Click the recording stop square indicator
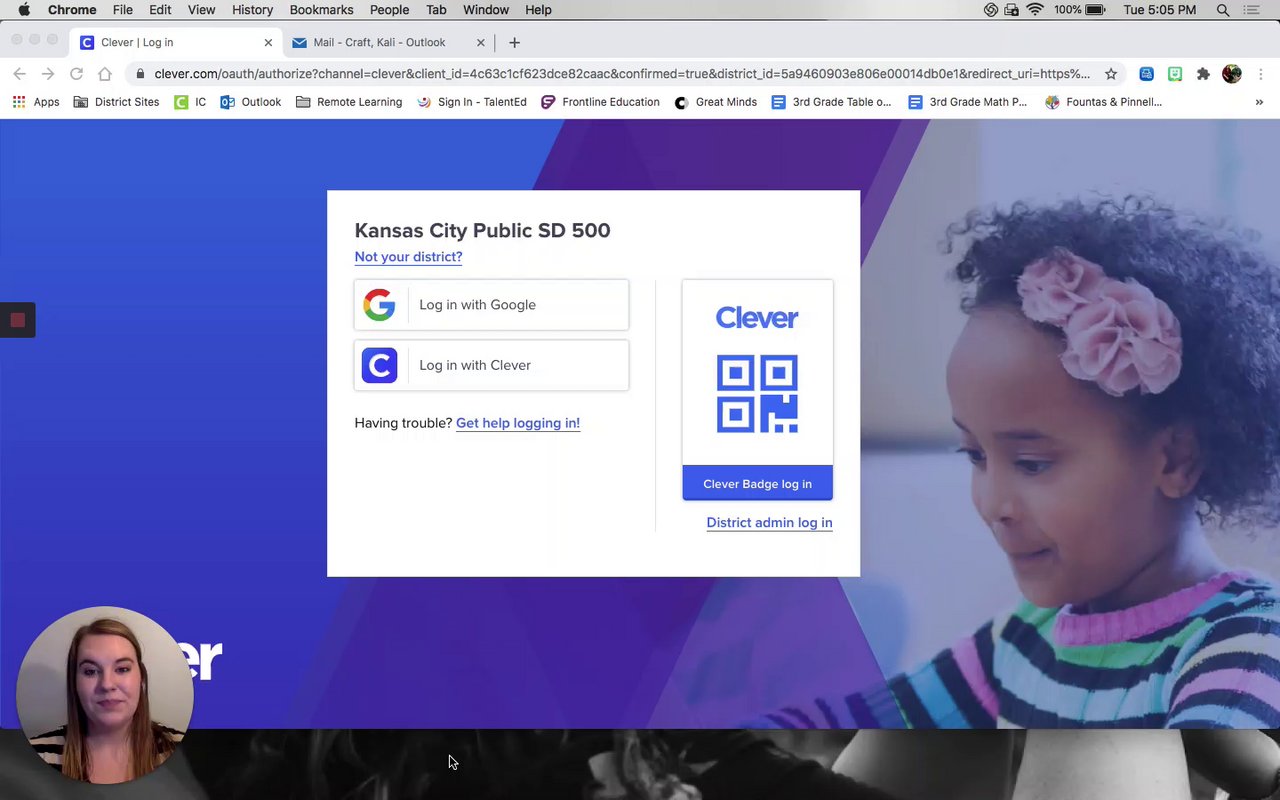The image size is (1280, 800). (x=17, y=320)
